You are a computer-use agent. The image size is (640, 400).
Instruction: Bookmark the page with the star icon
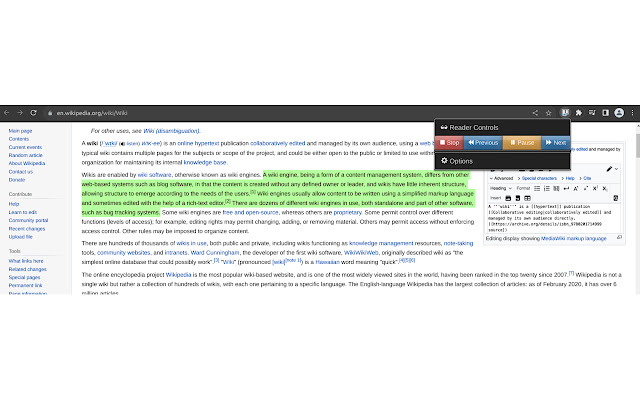549,113
